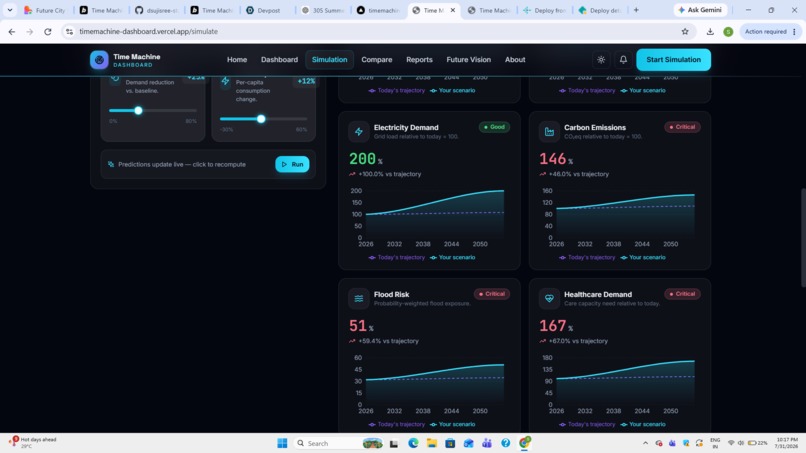Open the tab search dropdown arrow
Screen dimensions: 806x453
click(10, 10)
